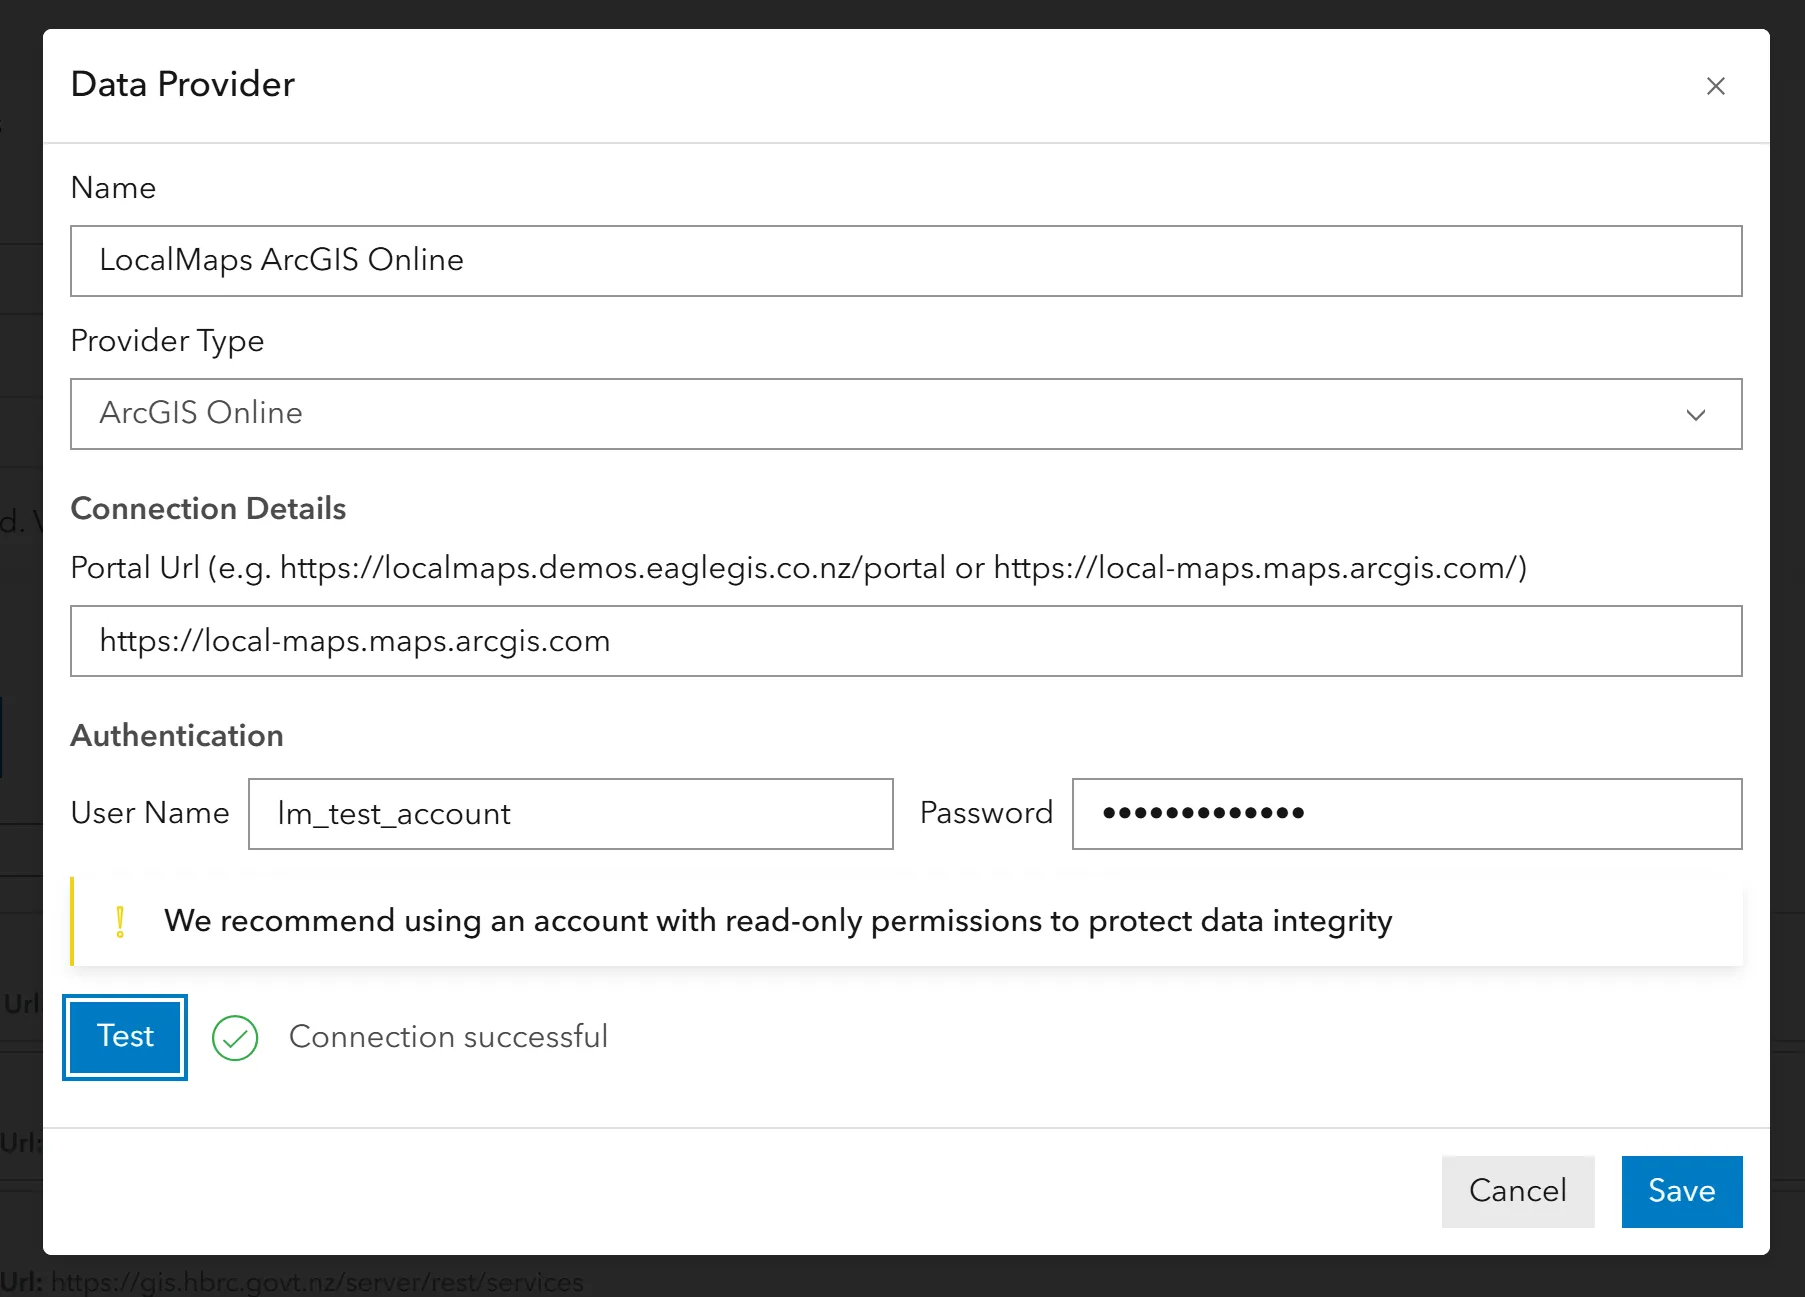
Task: Click the Data Provider dialog title
Action: 183,85
